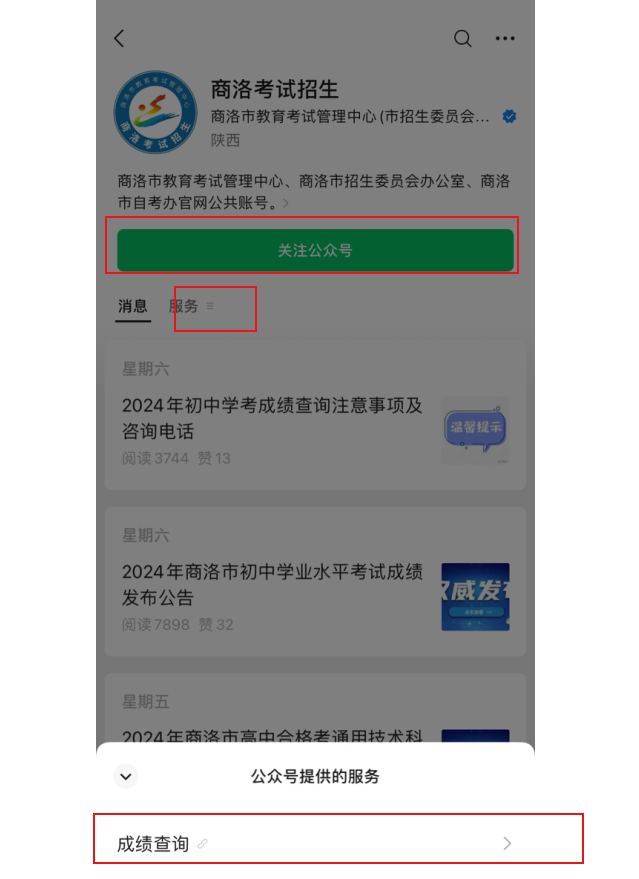Tap the blue 权威发布 article thumbnail
This screenshot has height=879, width=639.
[475, 596]
